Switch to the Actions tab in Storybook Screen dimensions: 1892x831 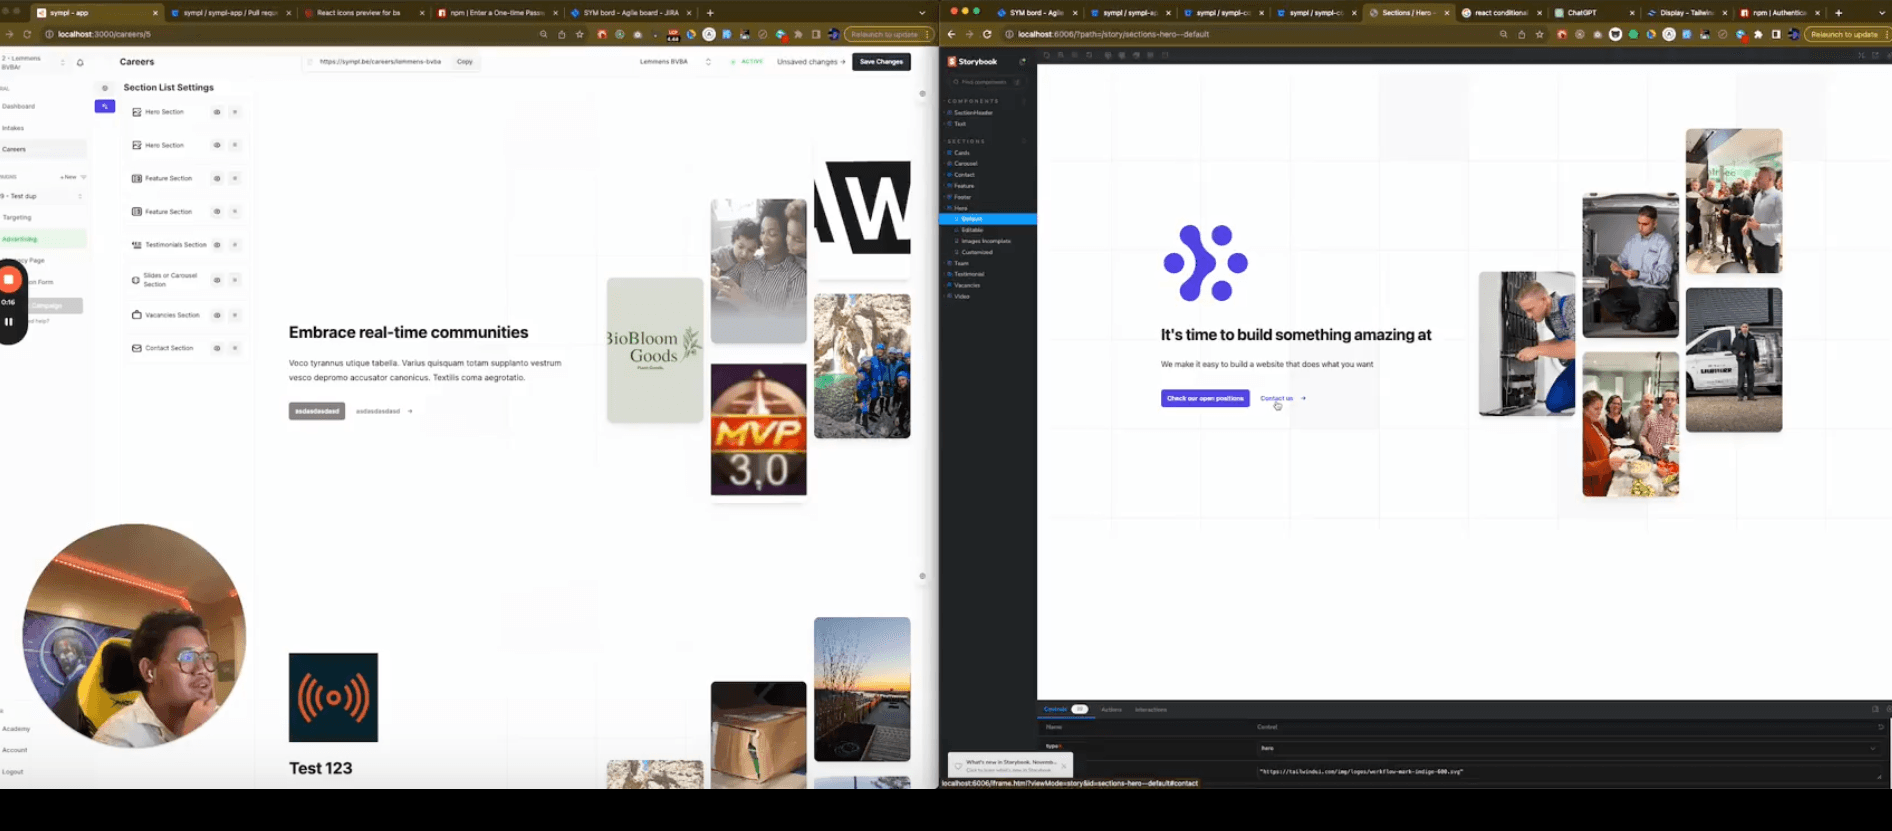click(1111, 709)
